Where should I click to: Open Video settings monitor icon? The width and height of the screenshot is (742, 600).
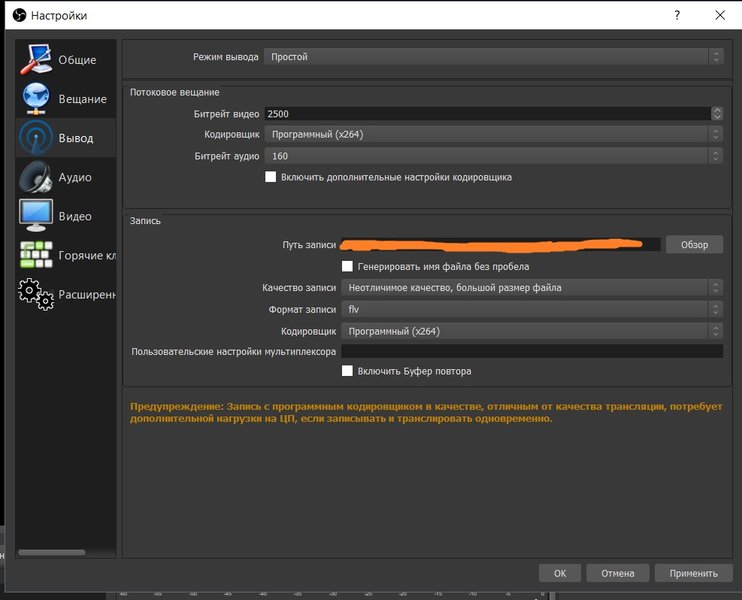click(x=36, y=216)
